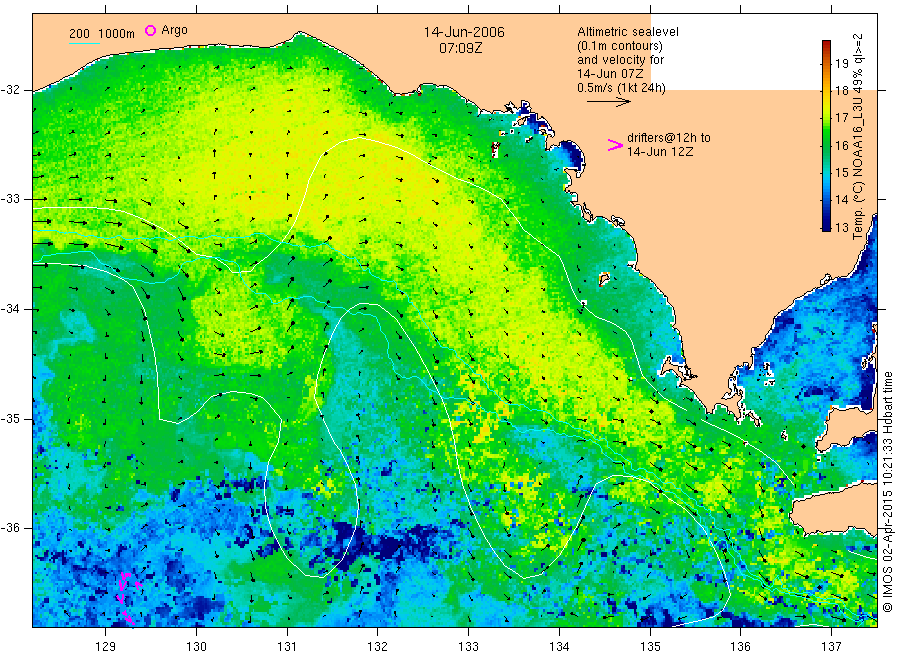
Task: Click the longitude label 129
Action: click(x=106, y=647)
